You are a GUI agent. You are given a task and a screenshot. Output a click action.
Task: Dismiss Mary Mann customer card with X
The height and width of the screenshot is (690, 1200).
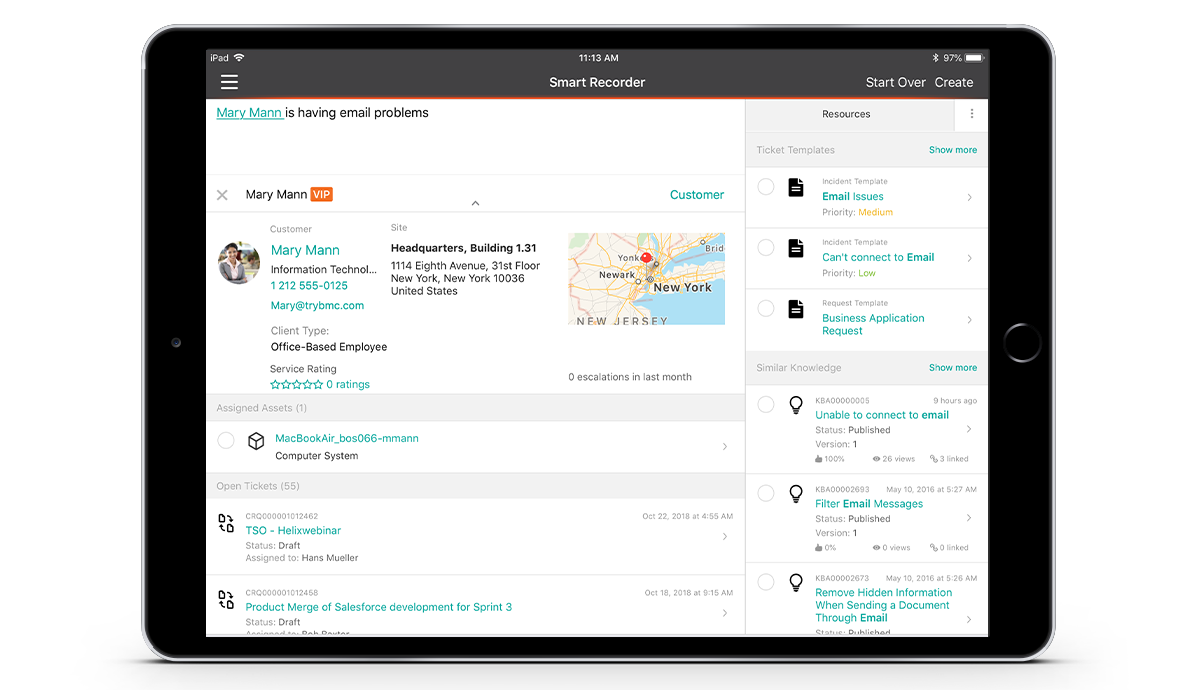[222, 195]
